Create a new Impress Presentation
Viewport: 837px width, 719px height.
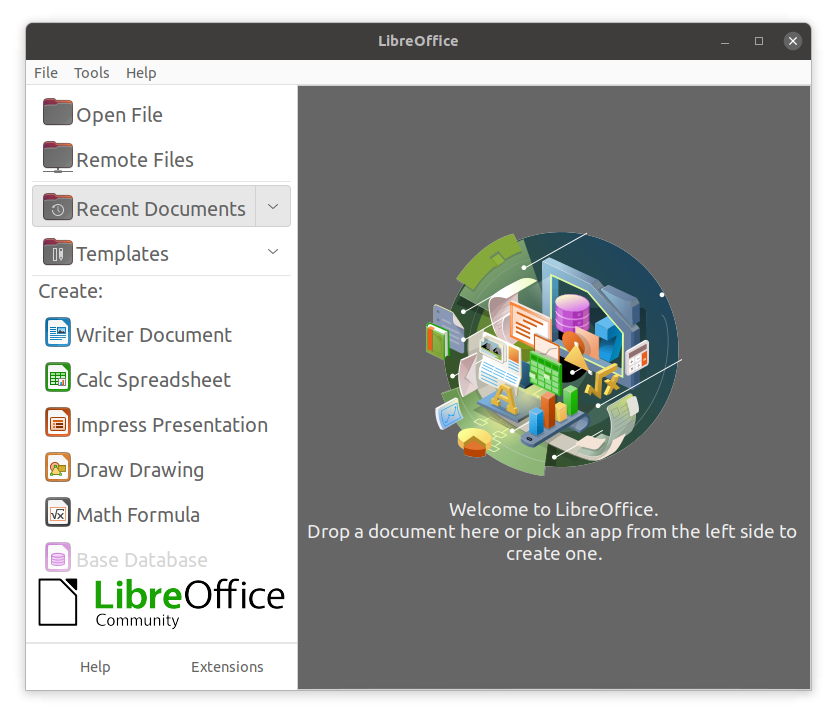coord(172,425)
